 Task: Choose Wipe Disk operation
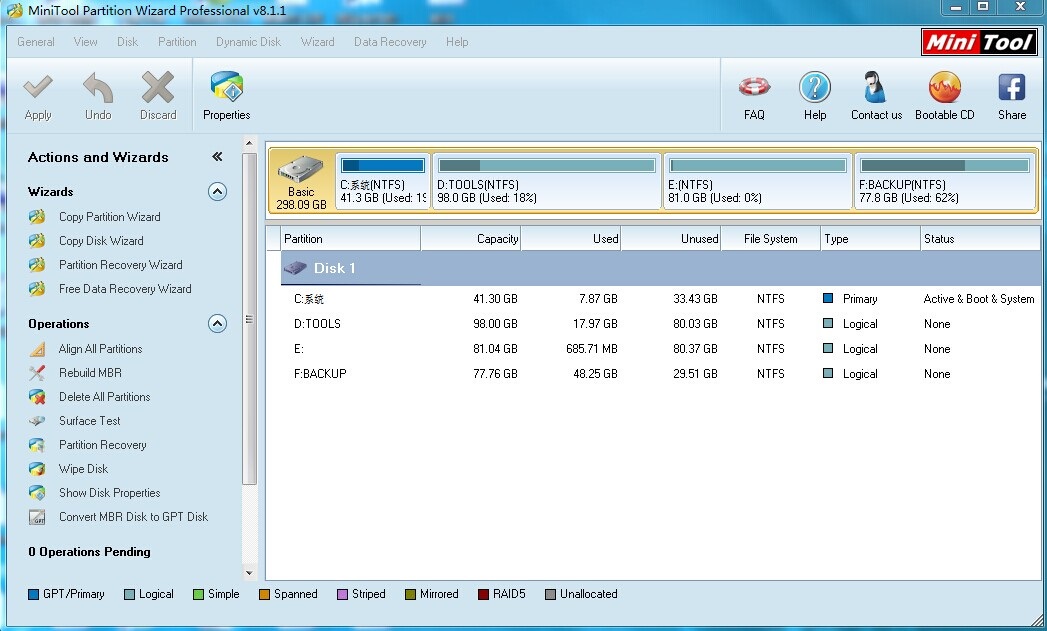pos(83,469)
